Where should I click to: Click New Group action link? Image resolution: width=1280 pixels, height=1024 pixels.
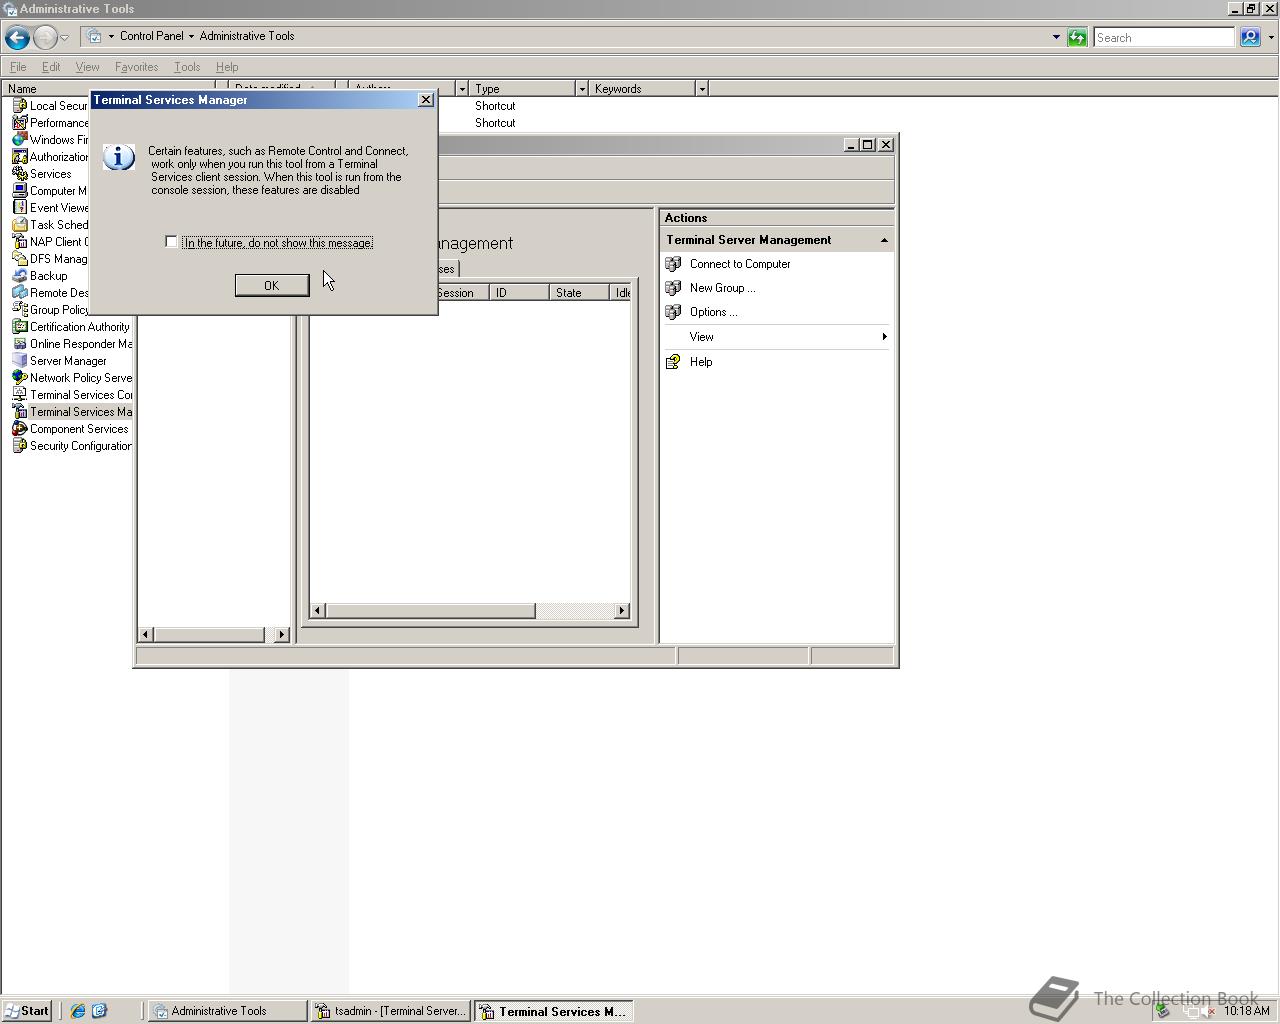[722, 288]
